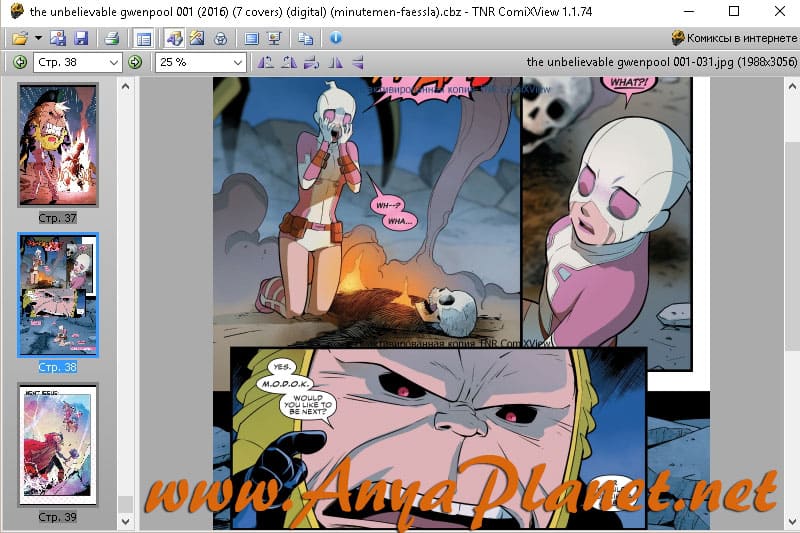Click the Стр. 37 label
The image size is (800, 533).
tap(58, 218)
